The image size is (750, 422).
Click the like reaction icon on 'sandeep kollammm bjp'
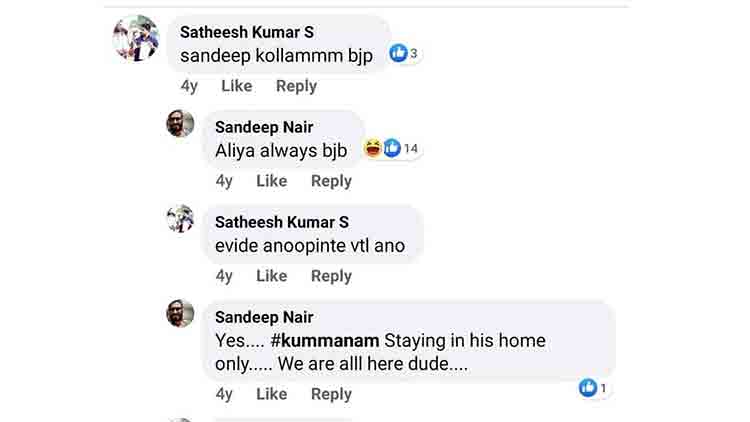point(398,53)
